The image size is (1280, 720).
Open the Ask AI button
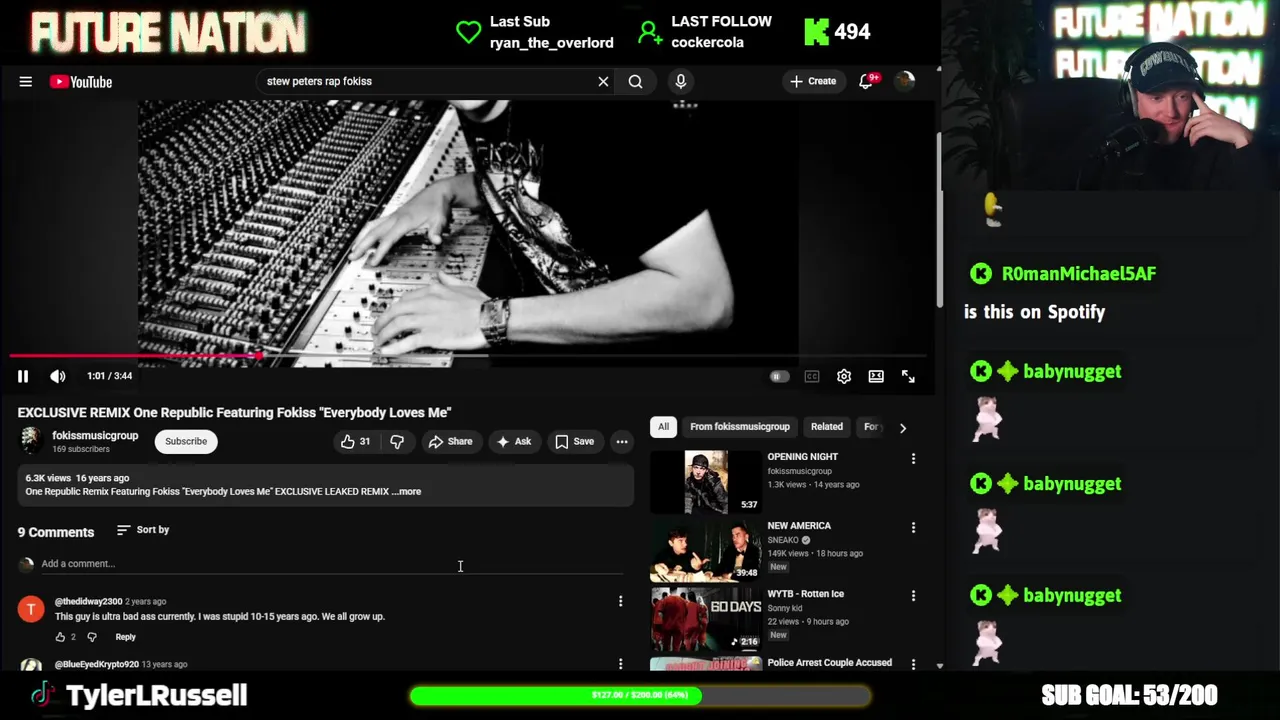click(x=514, y=441)
